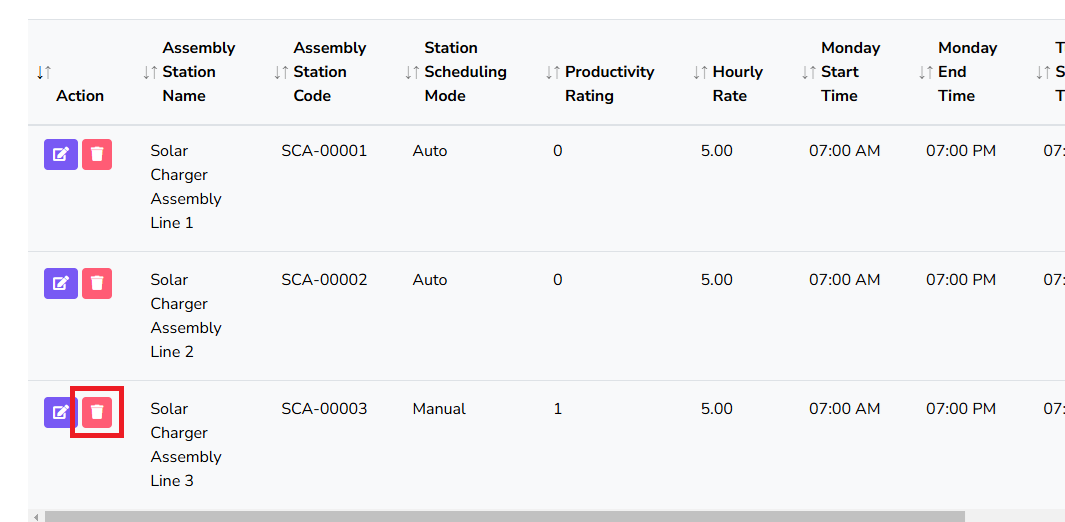Image resolution: width=1065 pixels, height=522 pixels.
Task: Sort by Assembly Station Name column
Action: 150,72
